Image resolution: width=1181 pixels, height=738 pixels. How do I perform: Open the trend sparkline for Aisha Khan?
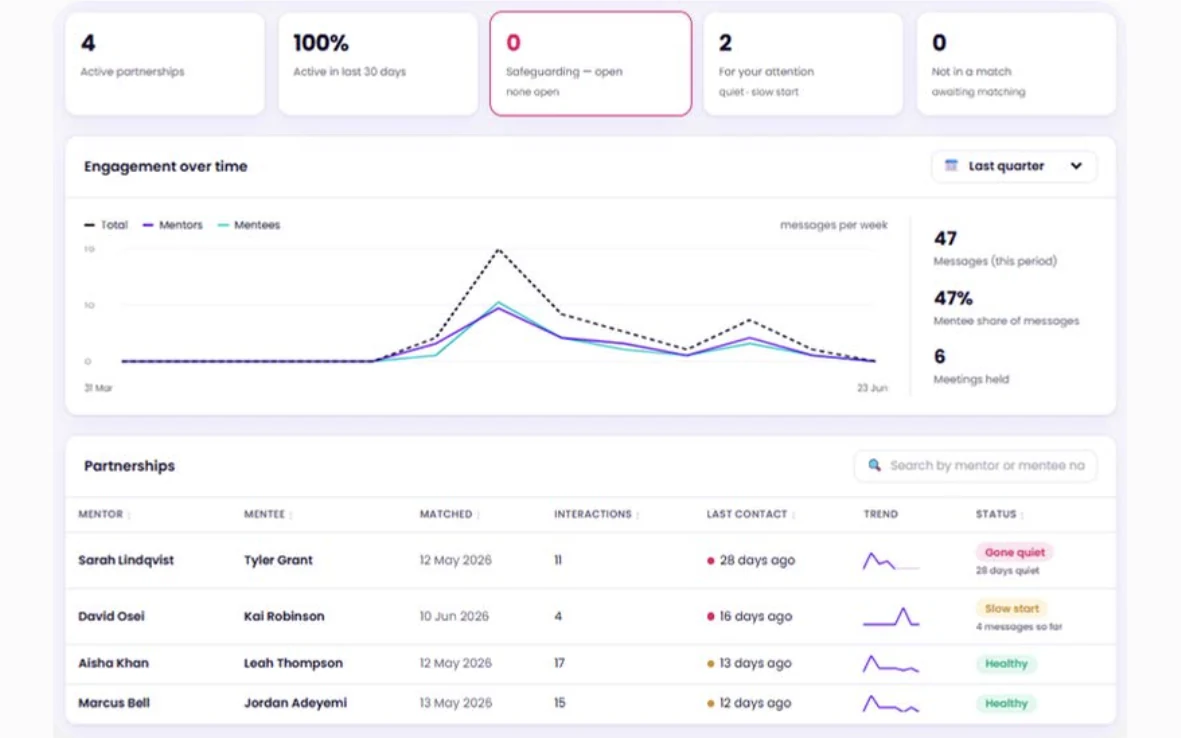891,664
